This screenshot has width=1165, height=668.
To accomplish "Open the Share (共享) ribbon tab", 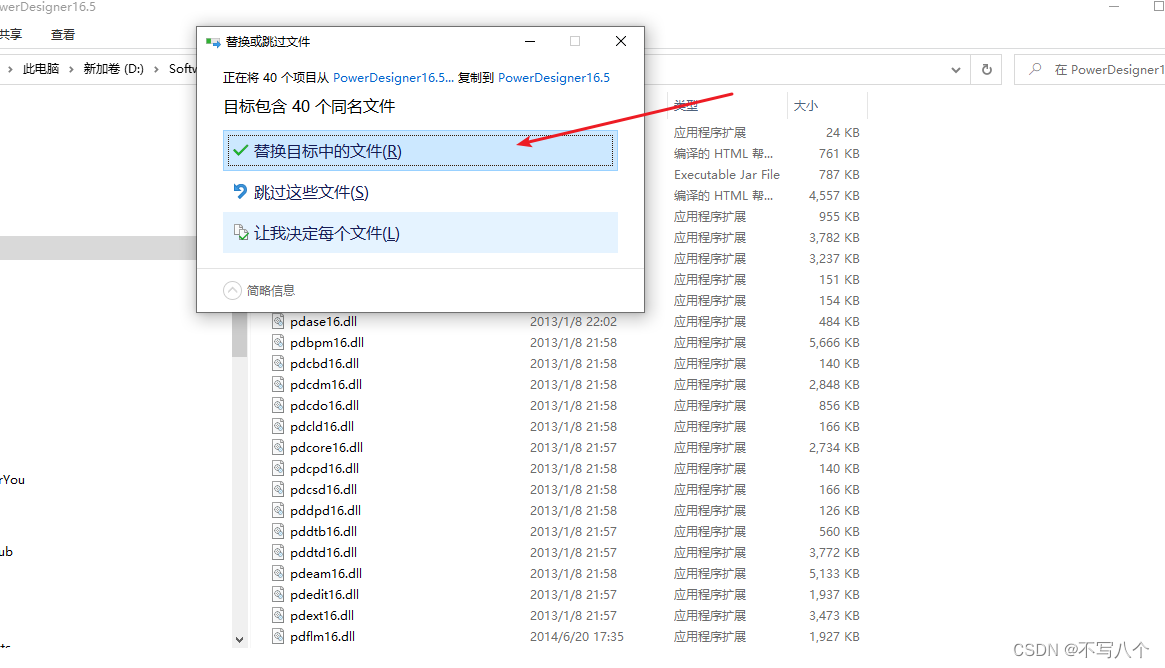I will click(x=10, y=34).
